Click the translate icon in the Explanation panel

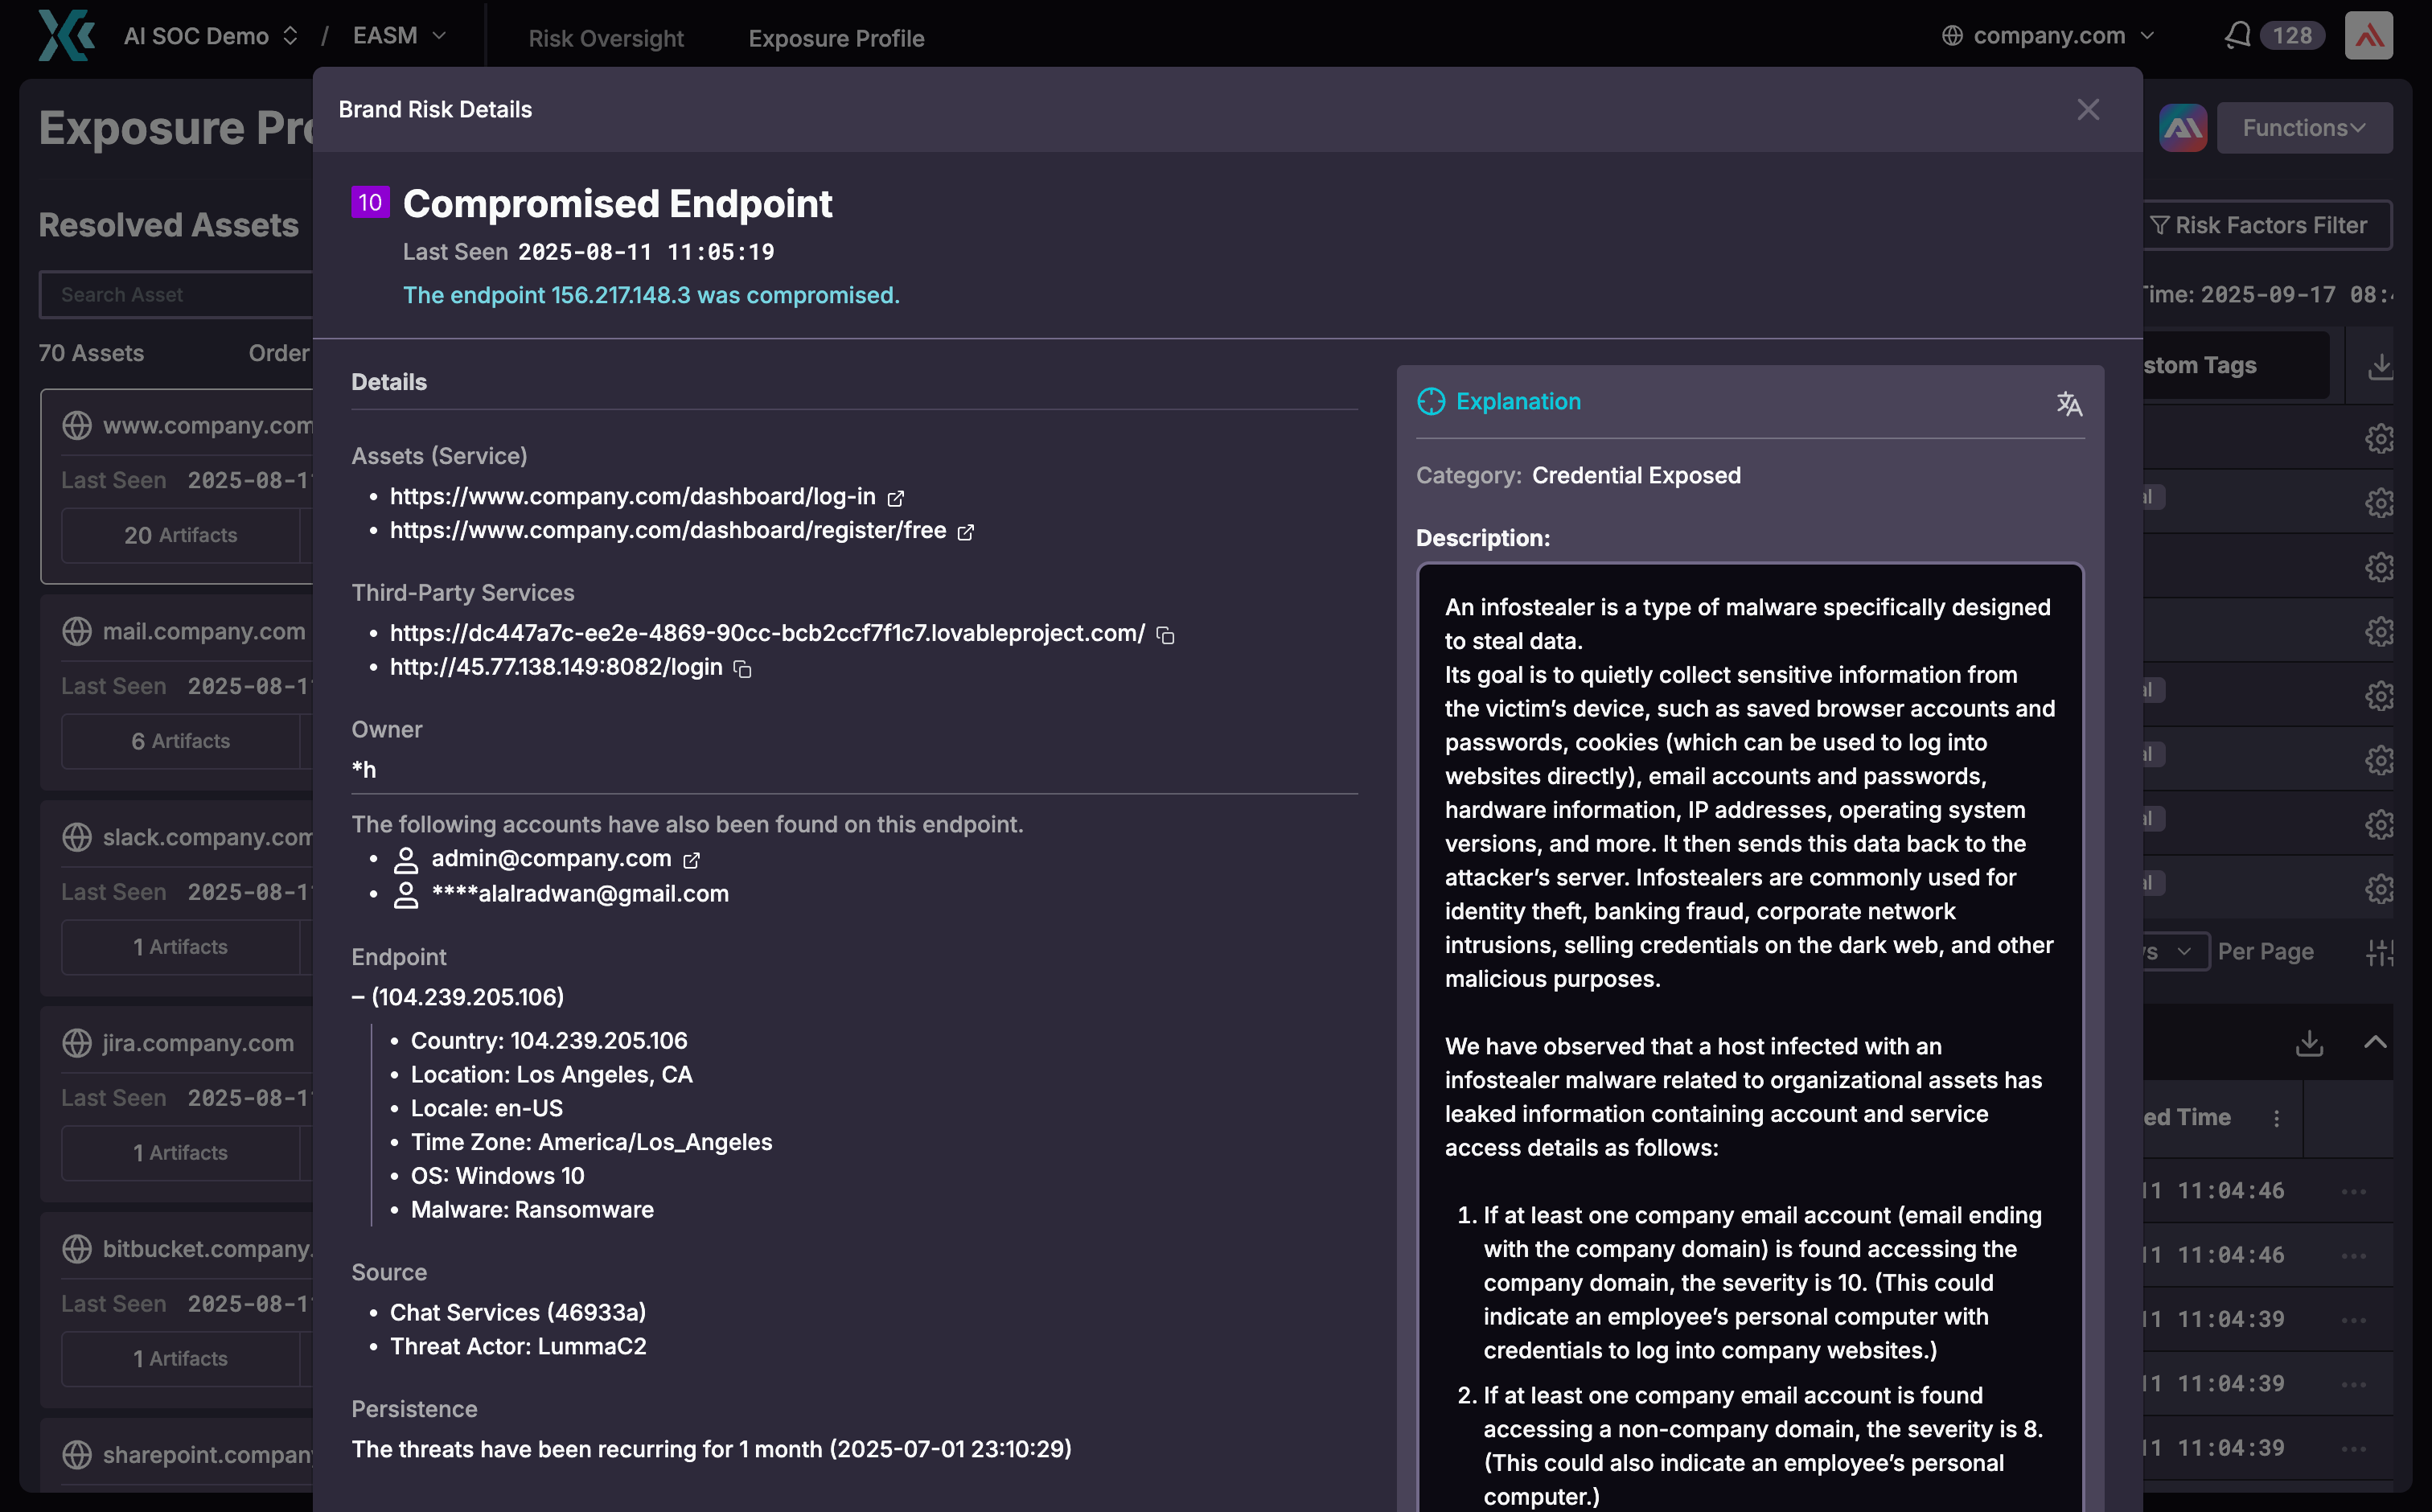coord(2069,404)
